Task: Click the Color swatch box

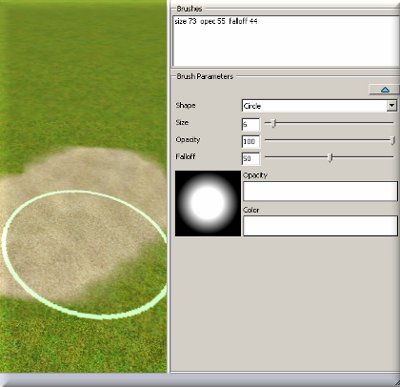Action: tap(320, 226)
